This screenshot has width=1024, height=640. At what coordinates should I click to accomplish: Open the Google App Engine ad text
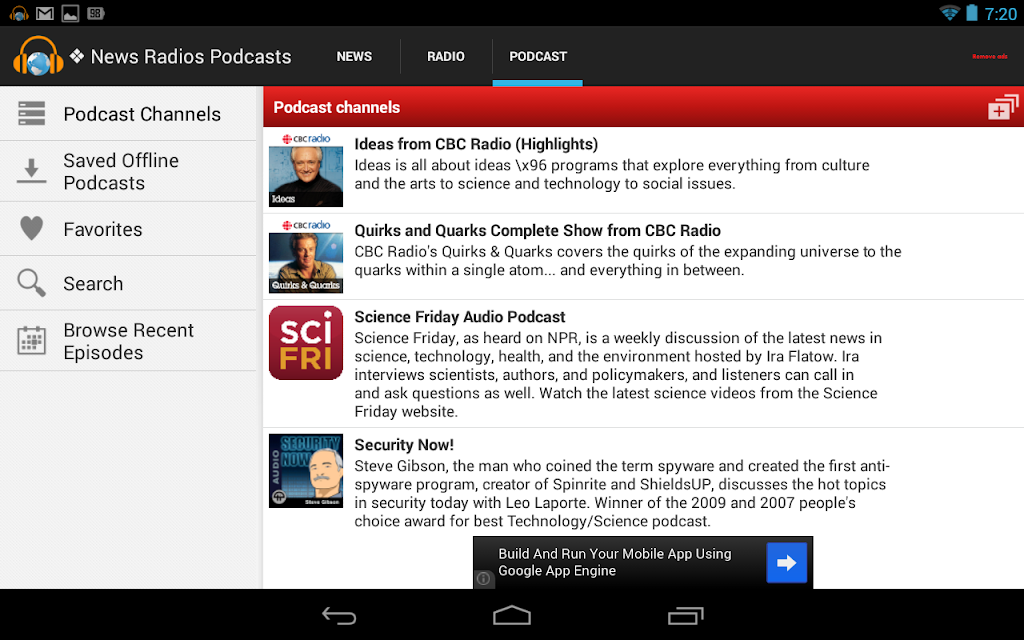615,562
